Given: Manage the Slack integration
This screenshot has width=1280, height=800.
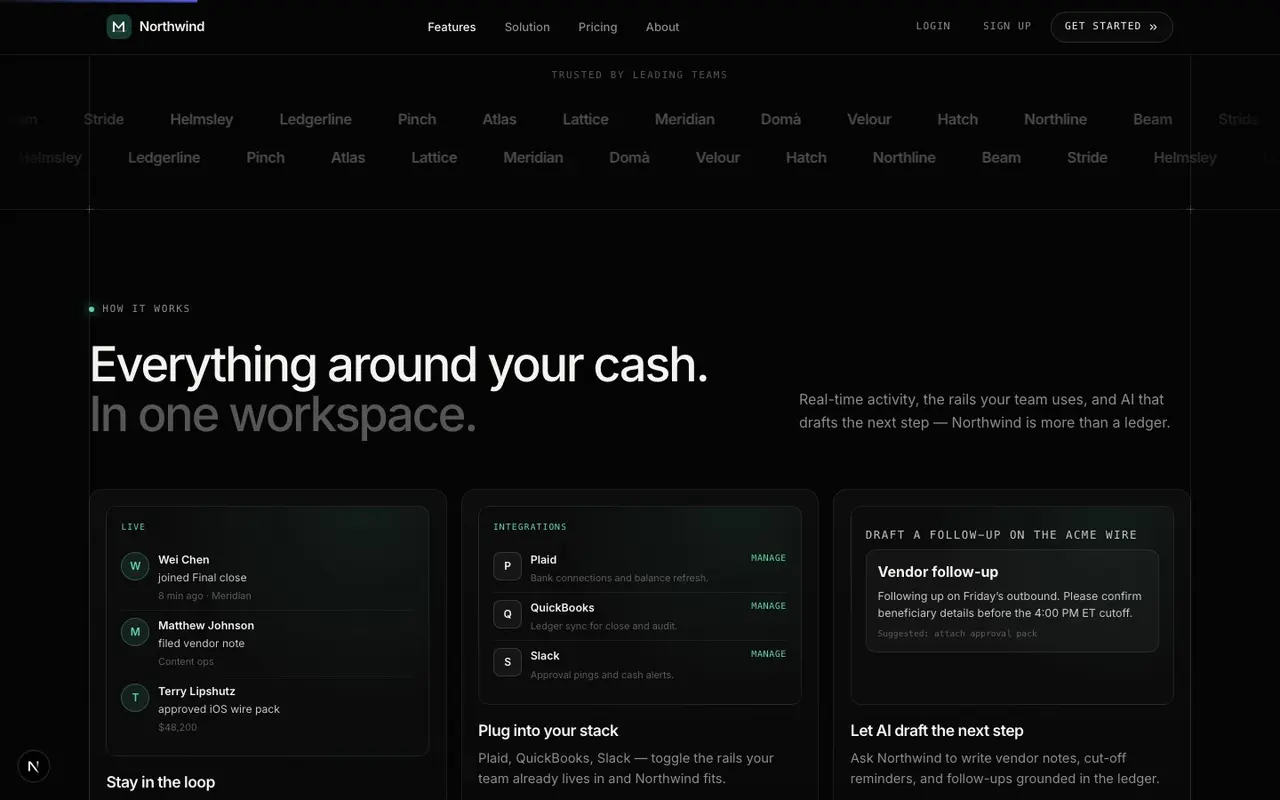Looking at the screenshot, I should point(768,654).
